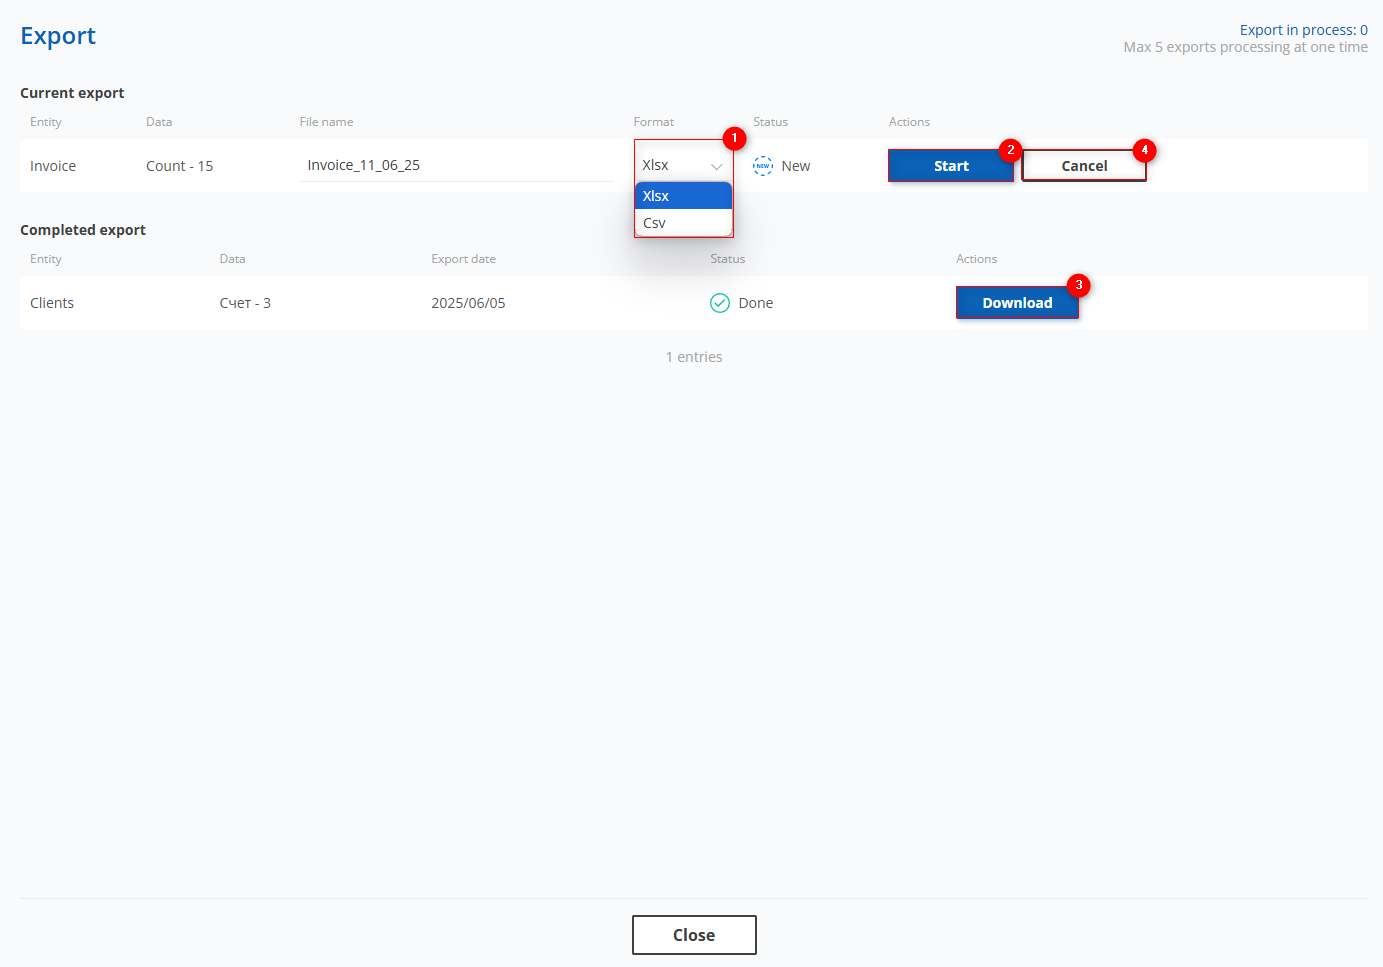1383x967 pixels.
Task: Click the 'Count - 15' data cell
Action: point(179,166)
